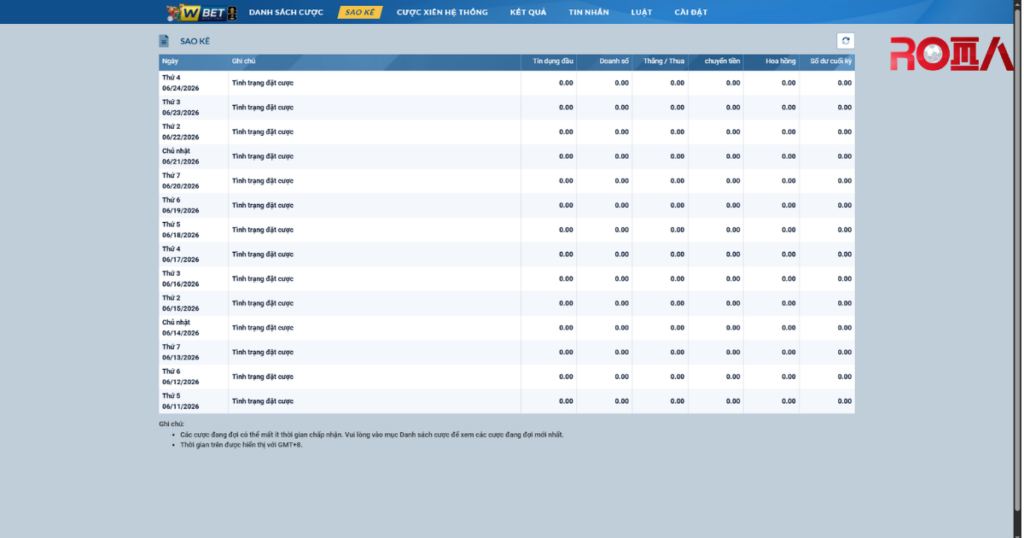Select the date cell Thứ 4 06/24/2026

click(193, 83)
